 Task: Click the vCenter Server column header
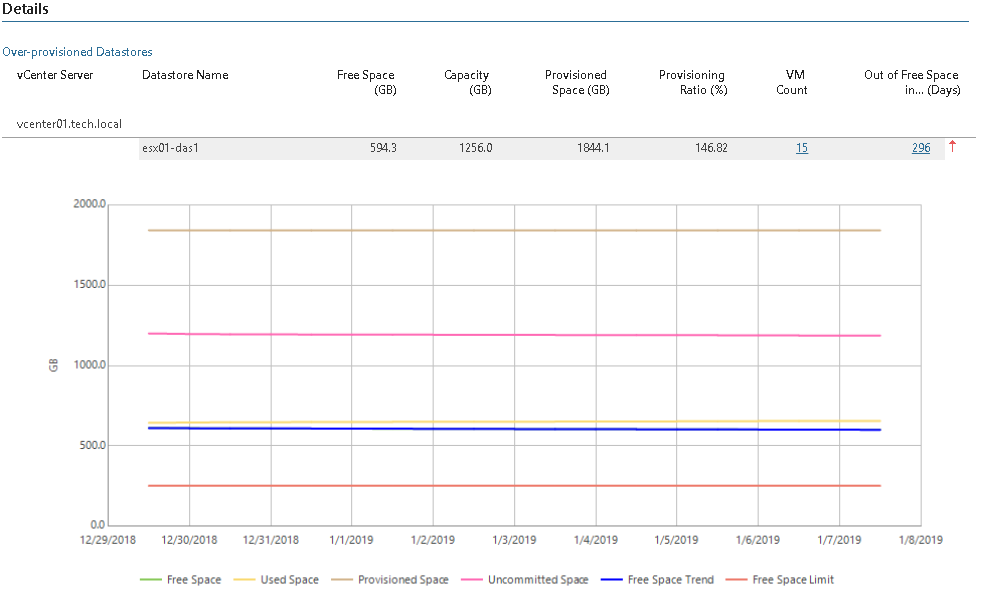[x=54, y=75]
